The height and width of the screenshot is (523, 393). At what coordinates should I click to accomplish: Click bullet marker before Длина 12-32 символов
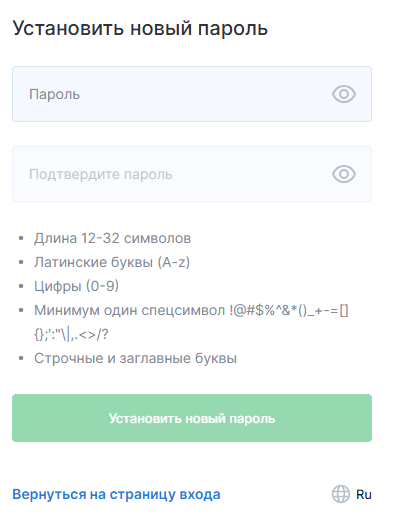pos(21,238)
